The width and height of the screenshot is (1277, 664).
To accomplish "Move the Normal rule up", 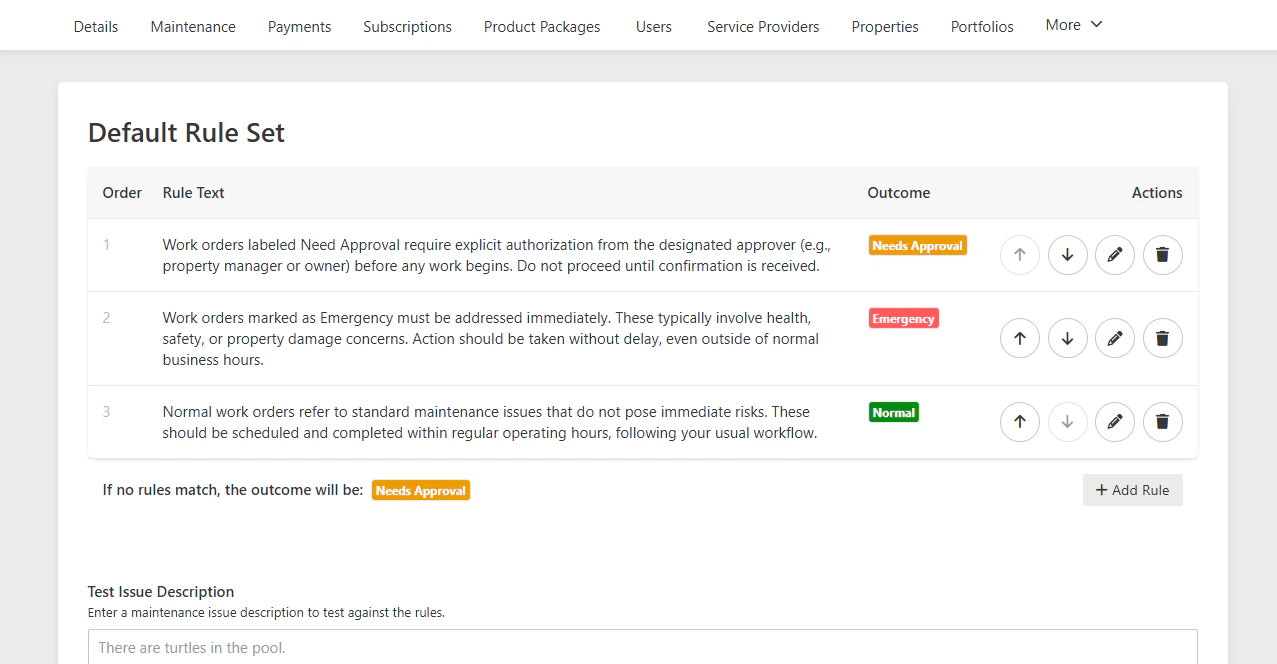I will [1020, 422].
